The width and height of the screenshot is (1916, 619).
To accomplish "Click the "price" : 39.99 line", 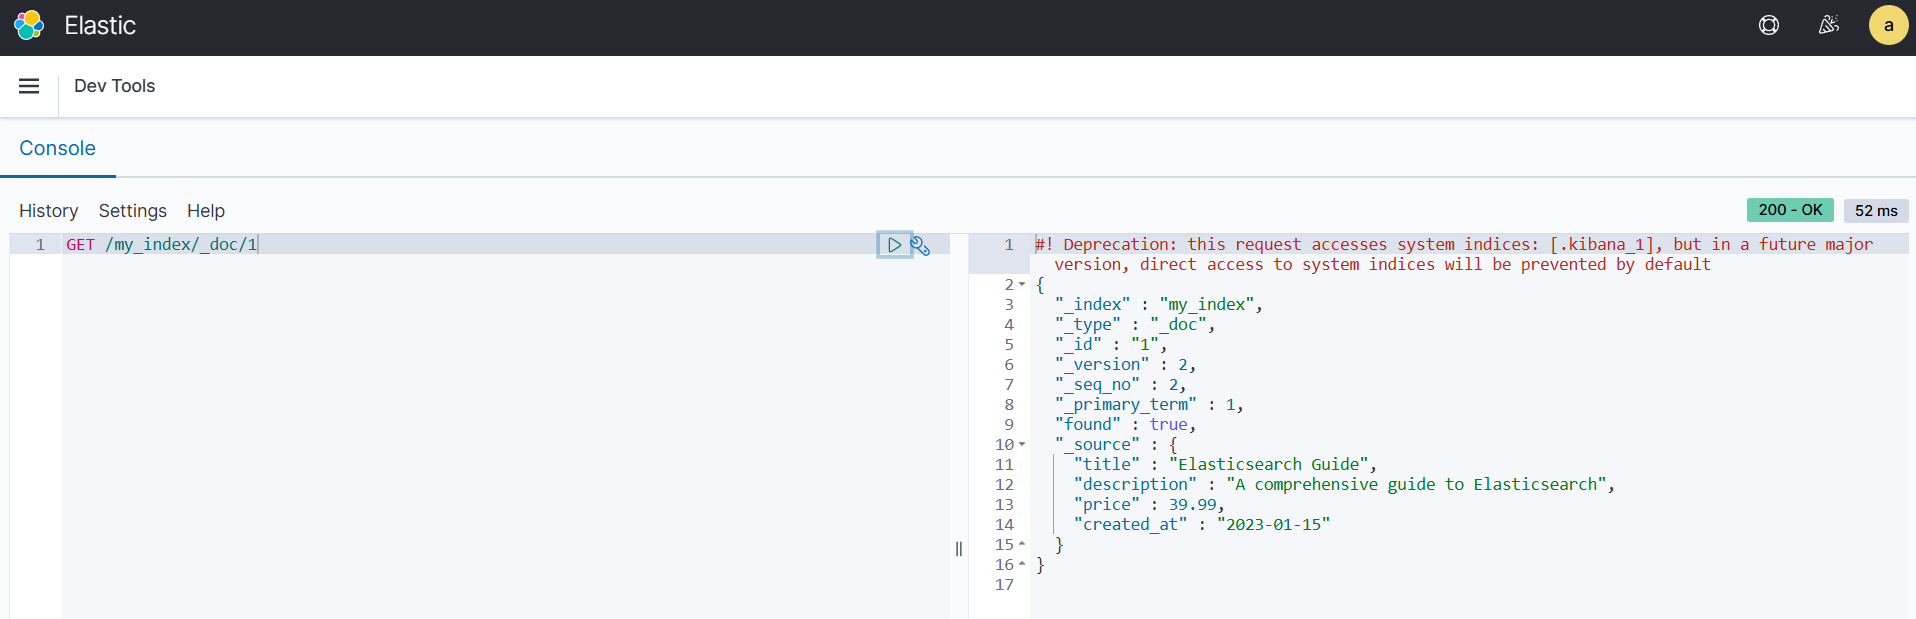I will 1149,504.
